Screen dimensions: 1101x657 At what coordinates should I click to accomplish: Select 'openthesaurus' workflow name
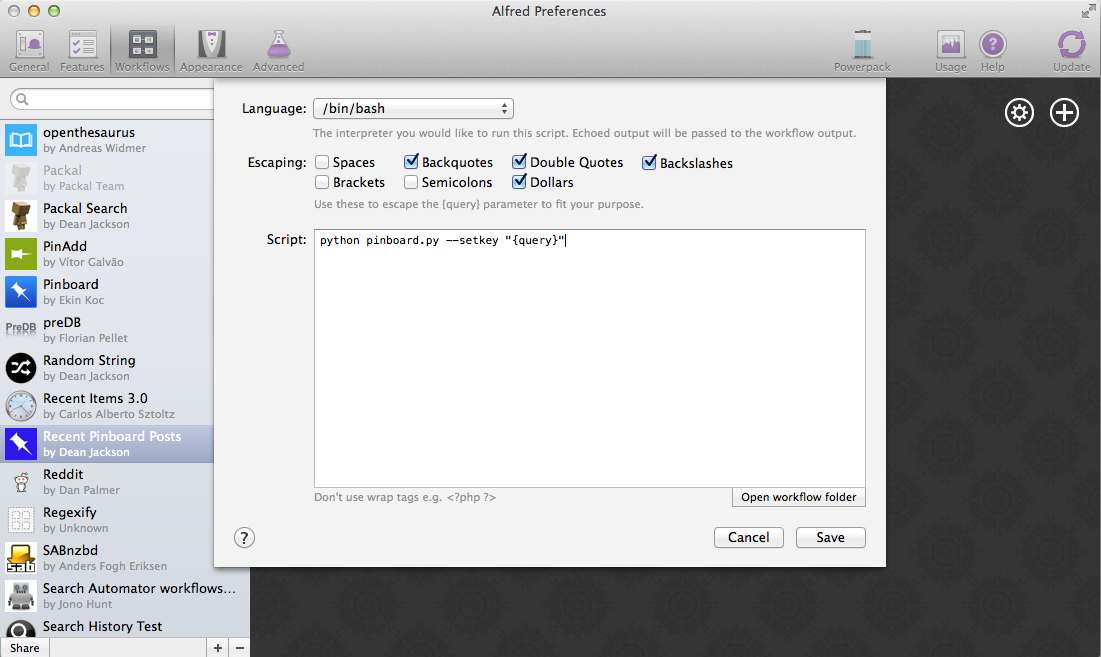pos(88,133)
